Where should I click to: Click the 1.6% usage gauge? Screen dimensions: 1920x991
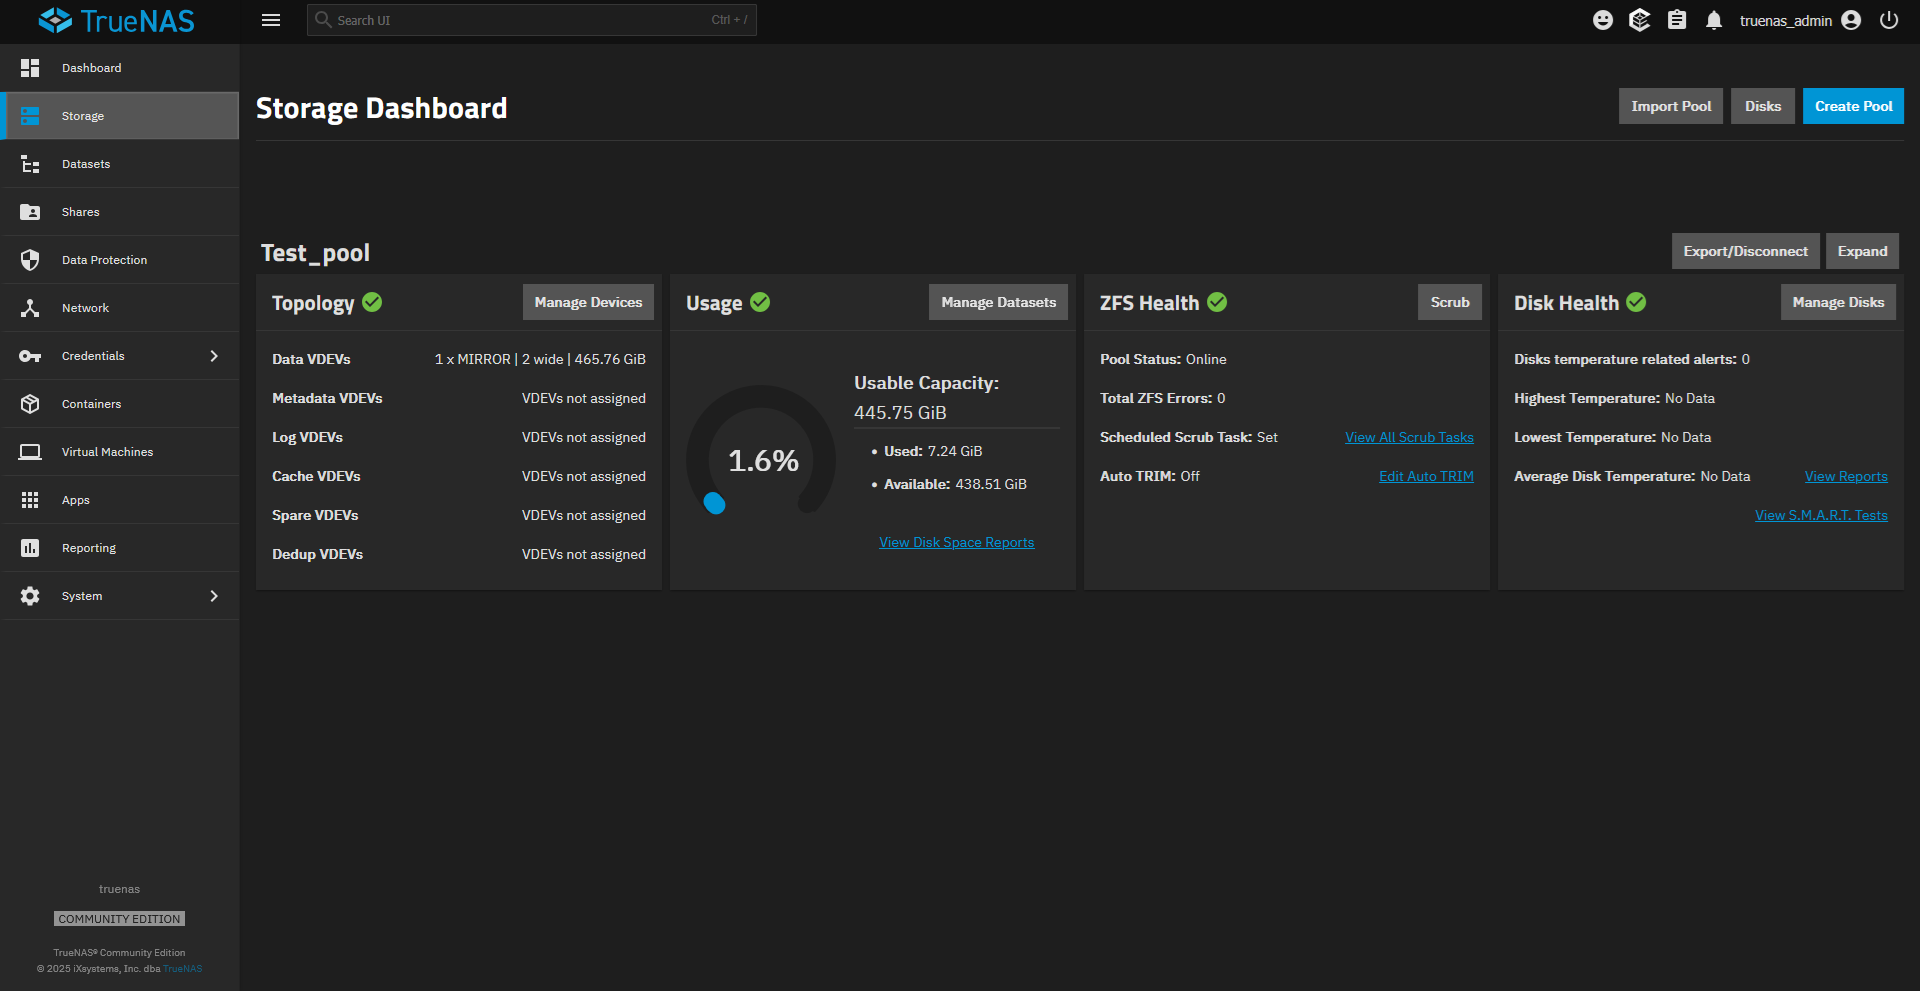762,460
